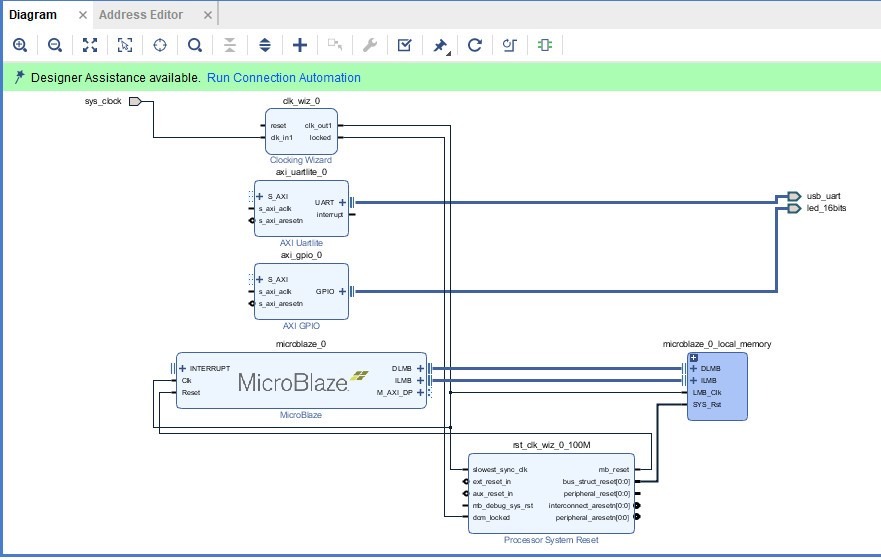Expand the microblaze_0_local_memory hierarchy block
The width and height of the screenshot is (881, 560).
click(x=693, y=358)
